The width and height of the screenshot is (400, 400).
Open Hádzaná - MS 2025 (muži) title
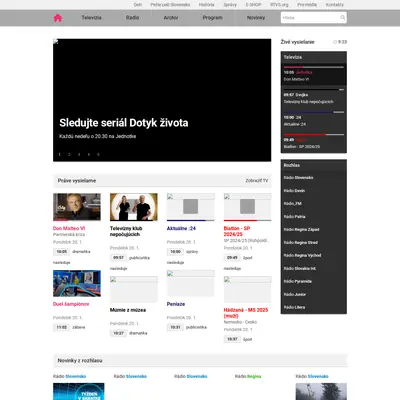(246, 313)
